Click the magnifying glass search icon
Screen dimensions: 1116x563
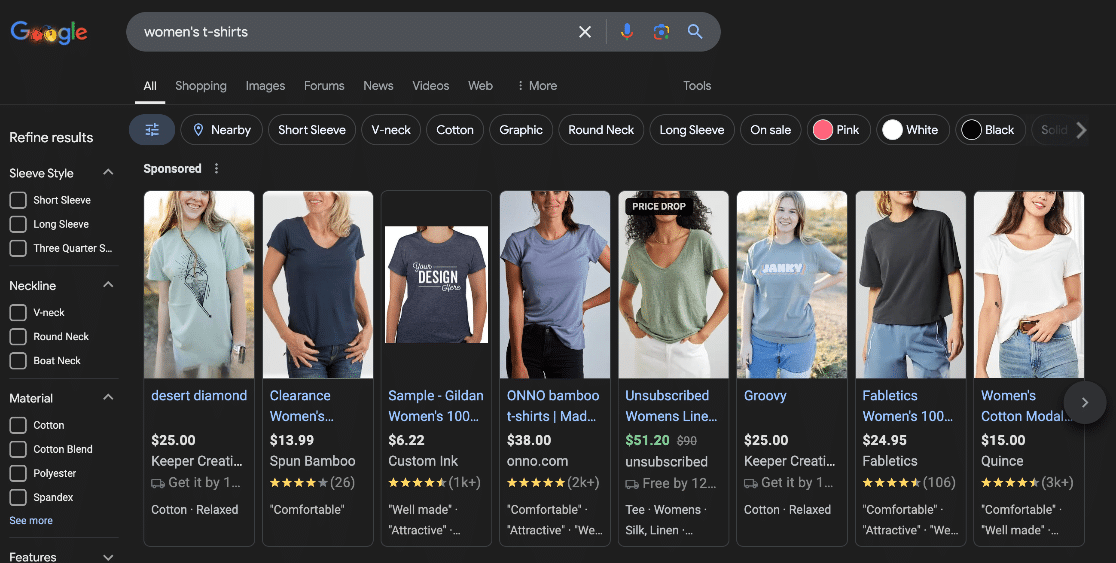[x=695, y=32]
